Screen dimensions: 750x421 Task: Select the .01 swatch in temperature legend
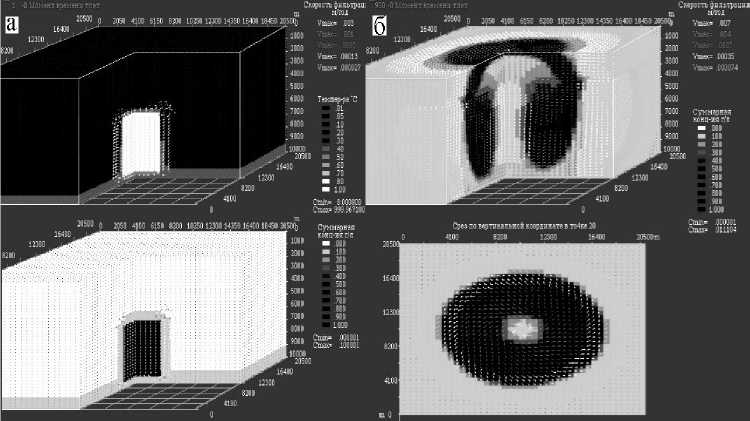coord(326,108)
